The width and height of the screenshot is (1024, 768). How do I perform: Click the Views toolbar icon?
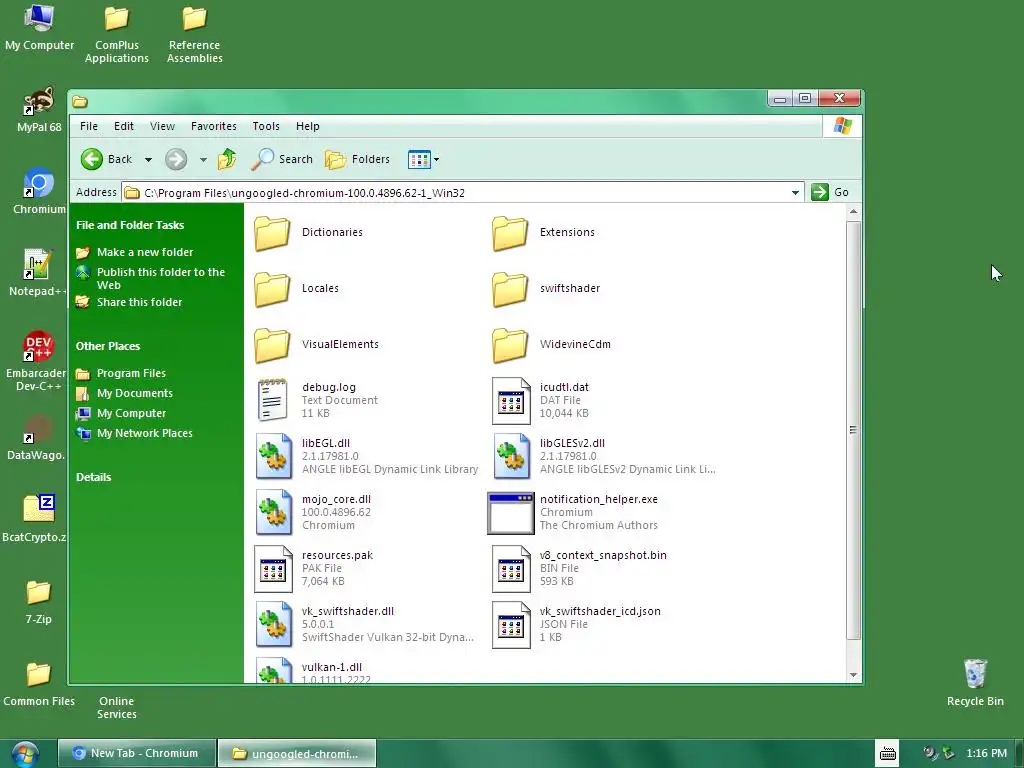(419, 159)
